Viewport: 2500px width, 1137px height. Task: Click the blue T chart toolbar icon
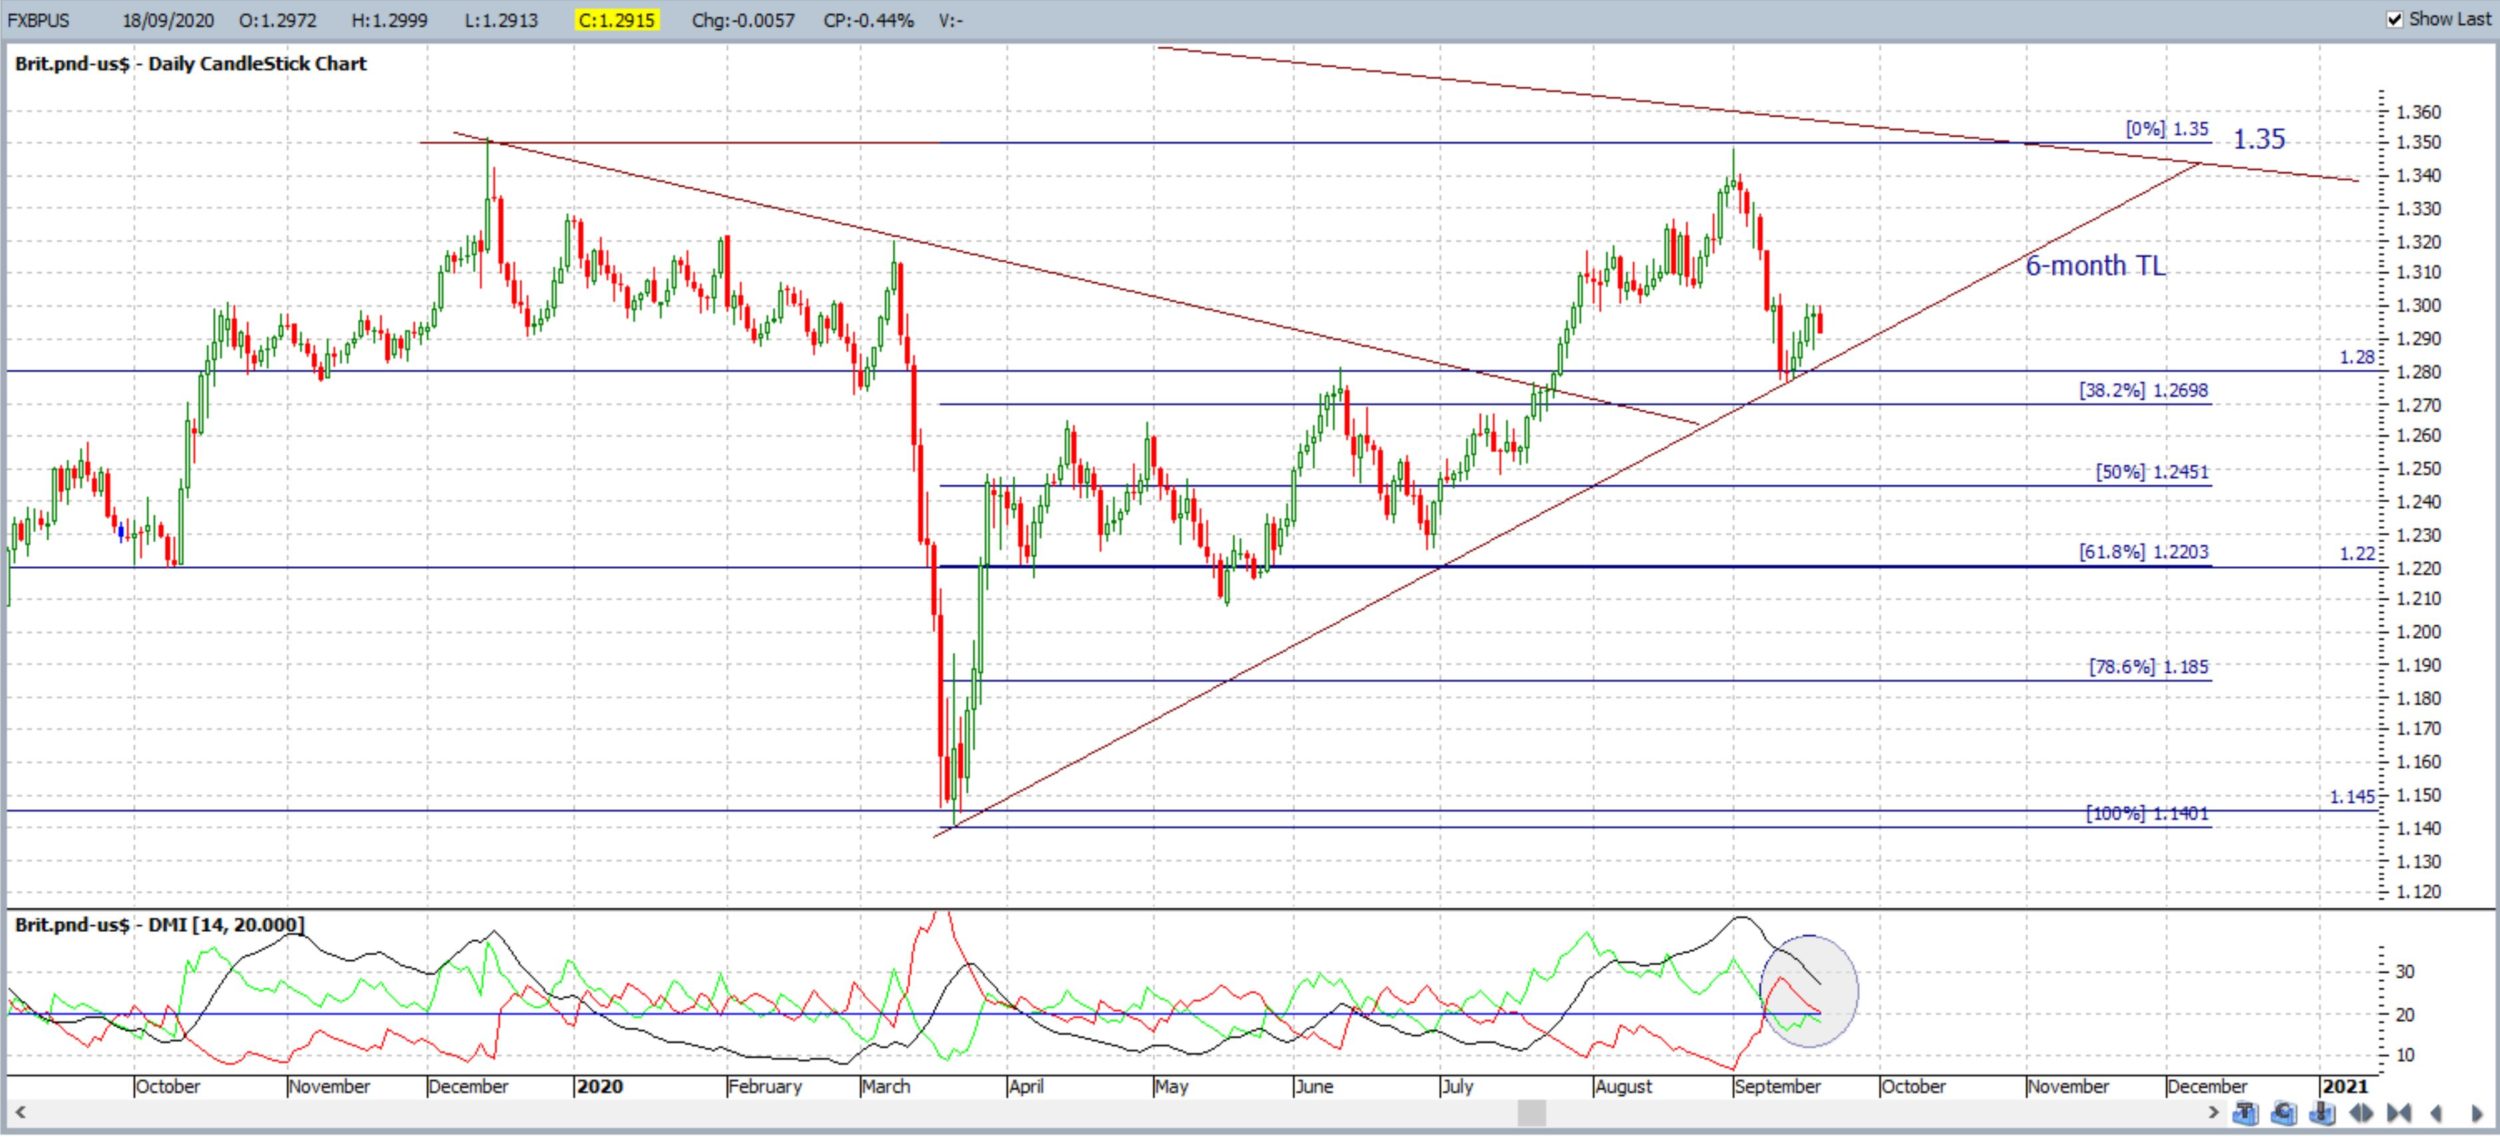2245,1112
